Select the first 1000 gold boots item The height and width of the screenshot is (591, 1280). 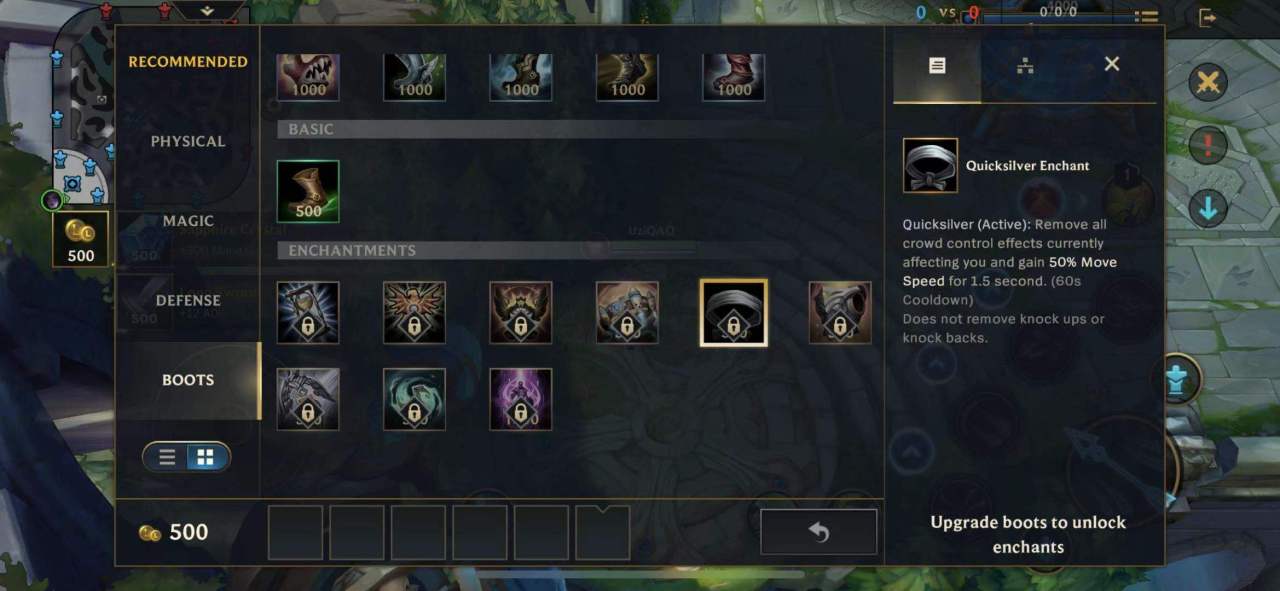(x=308, y=77)
